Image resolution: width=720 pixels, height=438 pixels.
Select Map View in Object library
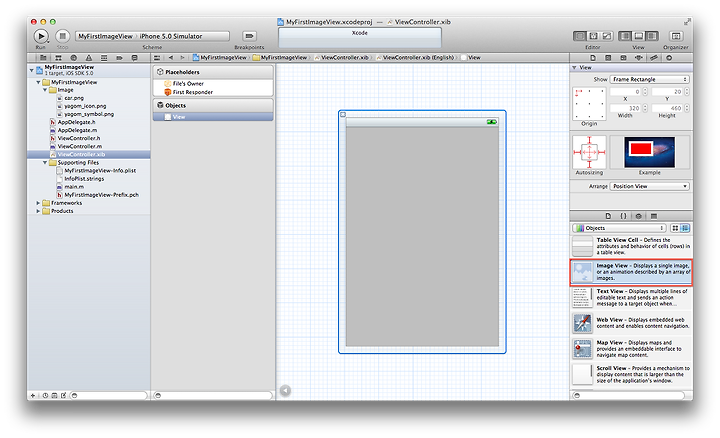point(631,349)
